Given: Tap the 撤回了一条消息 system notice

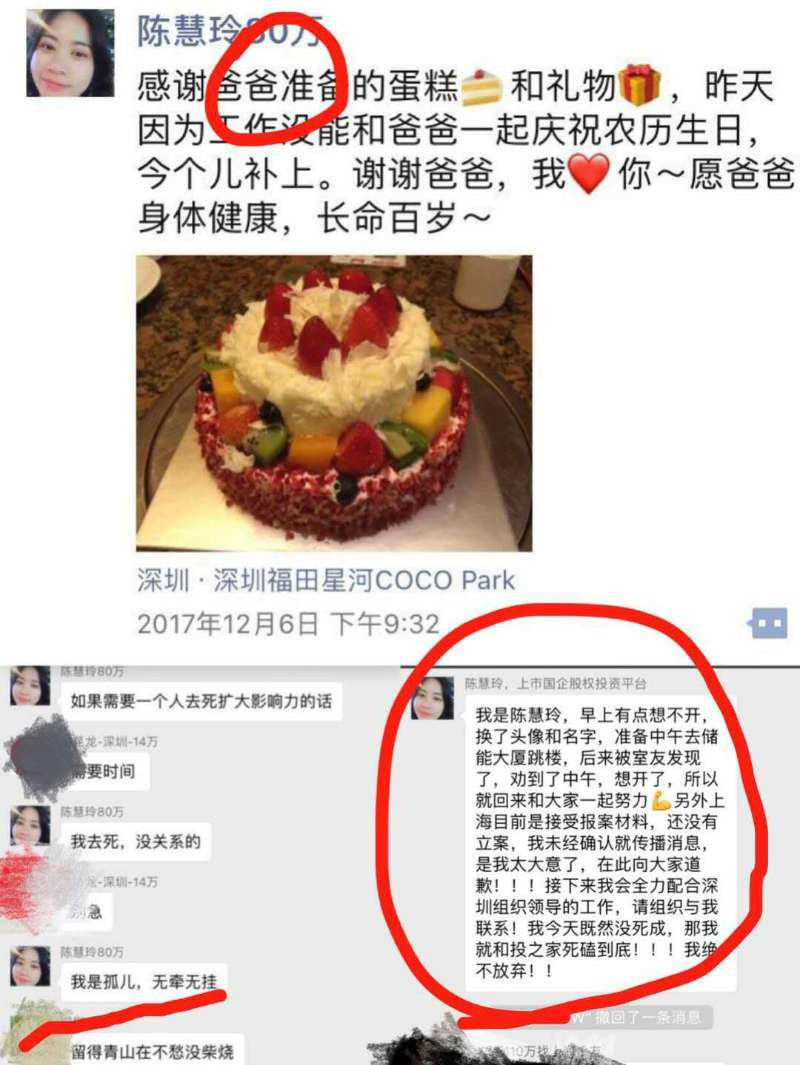Looking at the screenshot, I should click(x=635, y=1017).
